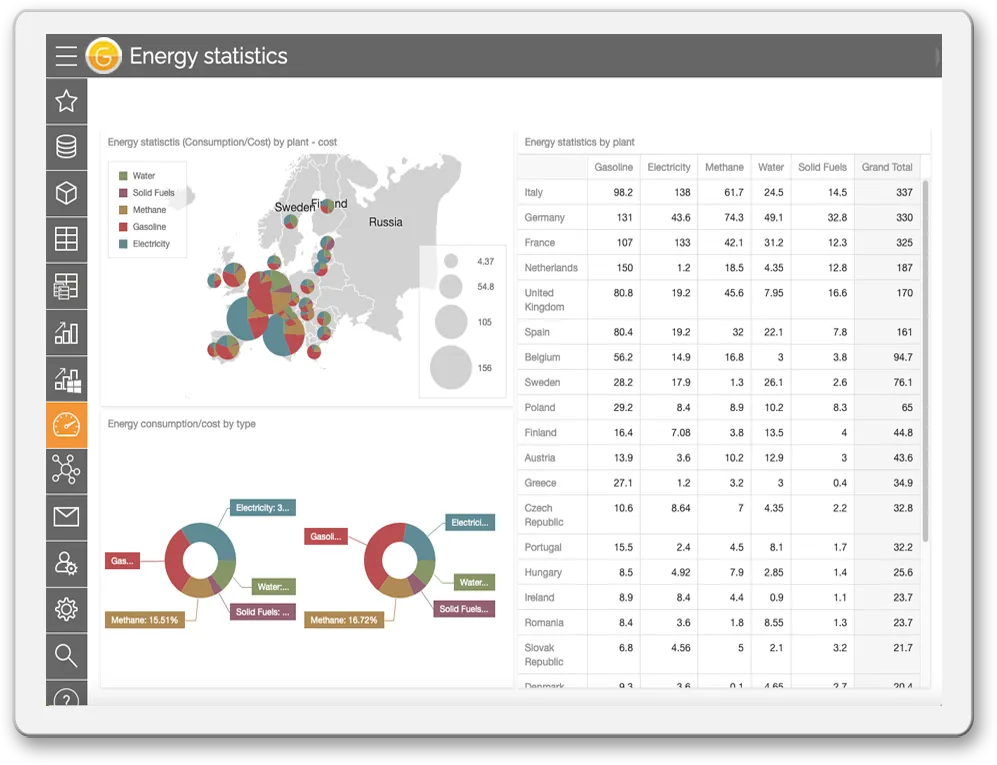This screenshot has width=997, height=765.
Task: Toggle Gasoline series in map legend
Action: click(x=149, y=227)
